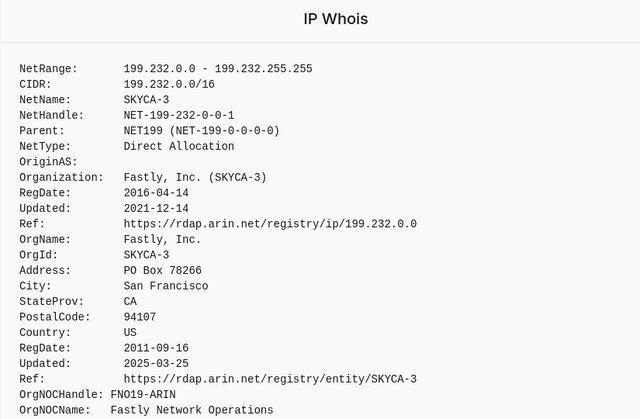640x419 pixels.
Task: Click the PostalCode value 94107
Action: [x=140, y=317]
